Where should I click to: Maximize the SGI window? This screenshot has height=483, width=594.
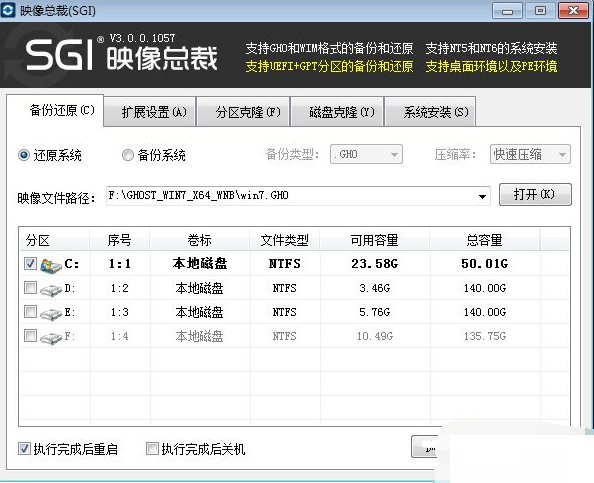click(541, 11)
